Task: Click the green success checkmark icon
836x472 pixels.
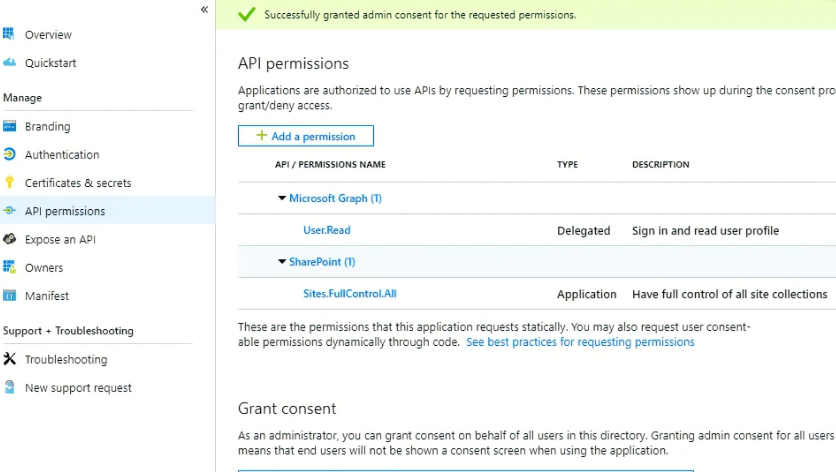Action: click(246, 14)
